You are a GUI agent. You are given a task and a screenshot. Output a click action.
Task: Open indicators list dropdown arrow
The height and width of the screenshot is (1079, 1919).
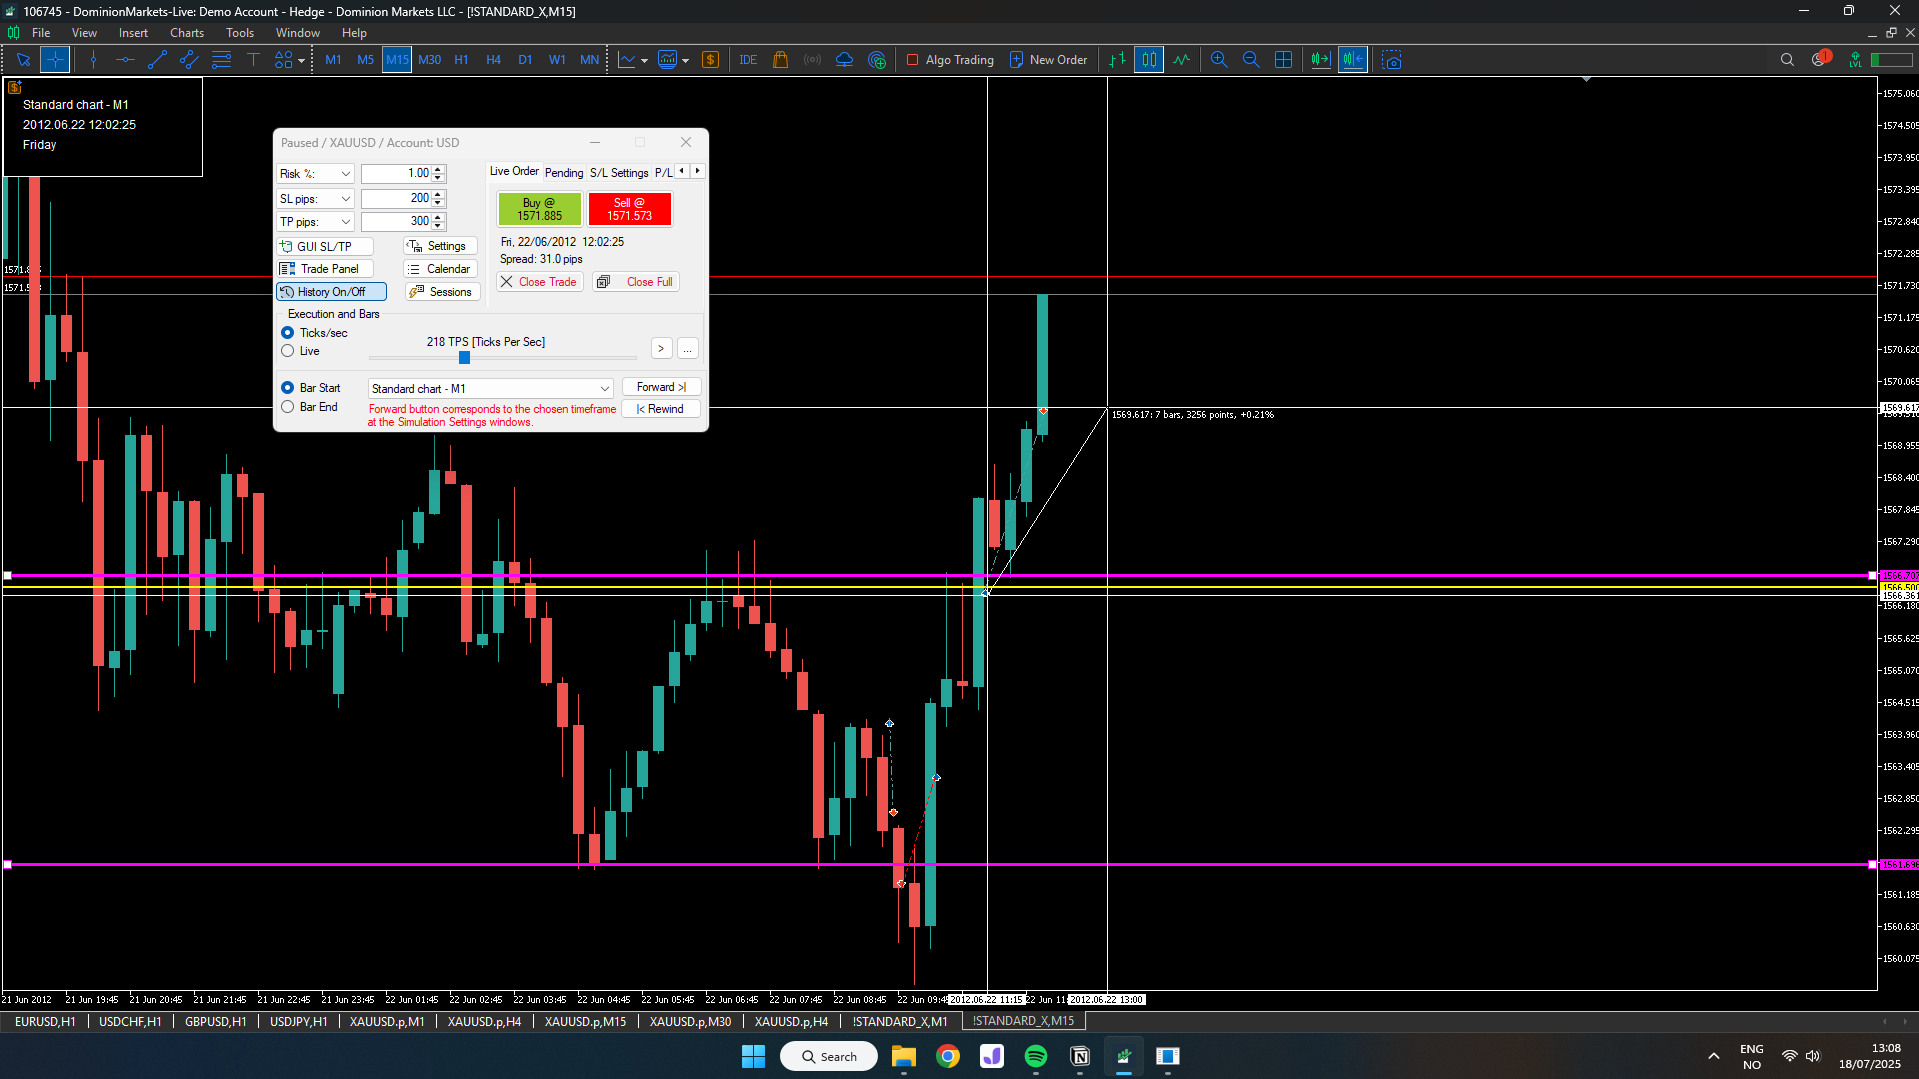tap(685, 61)
